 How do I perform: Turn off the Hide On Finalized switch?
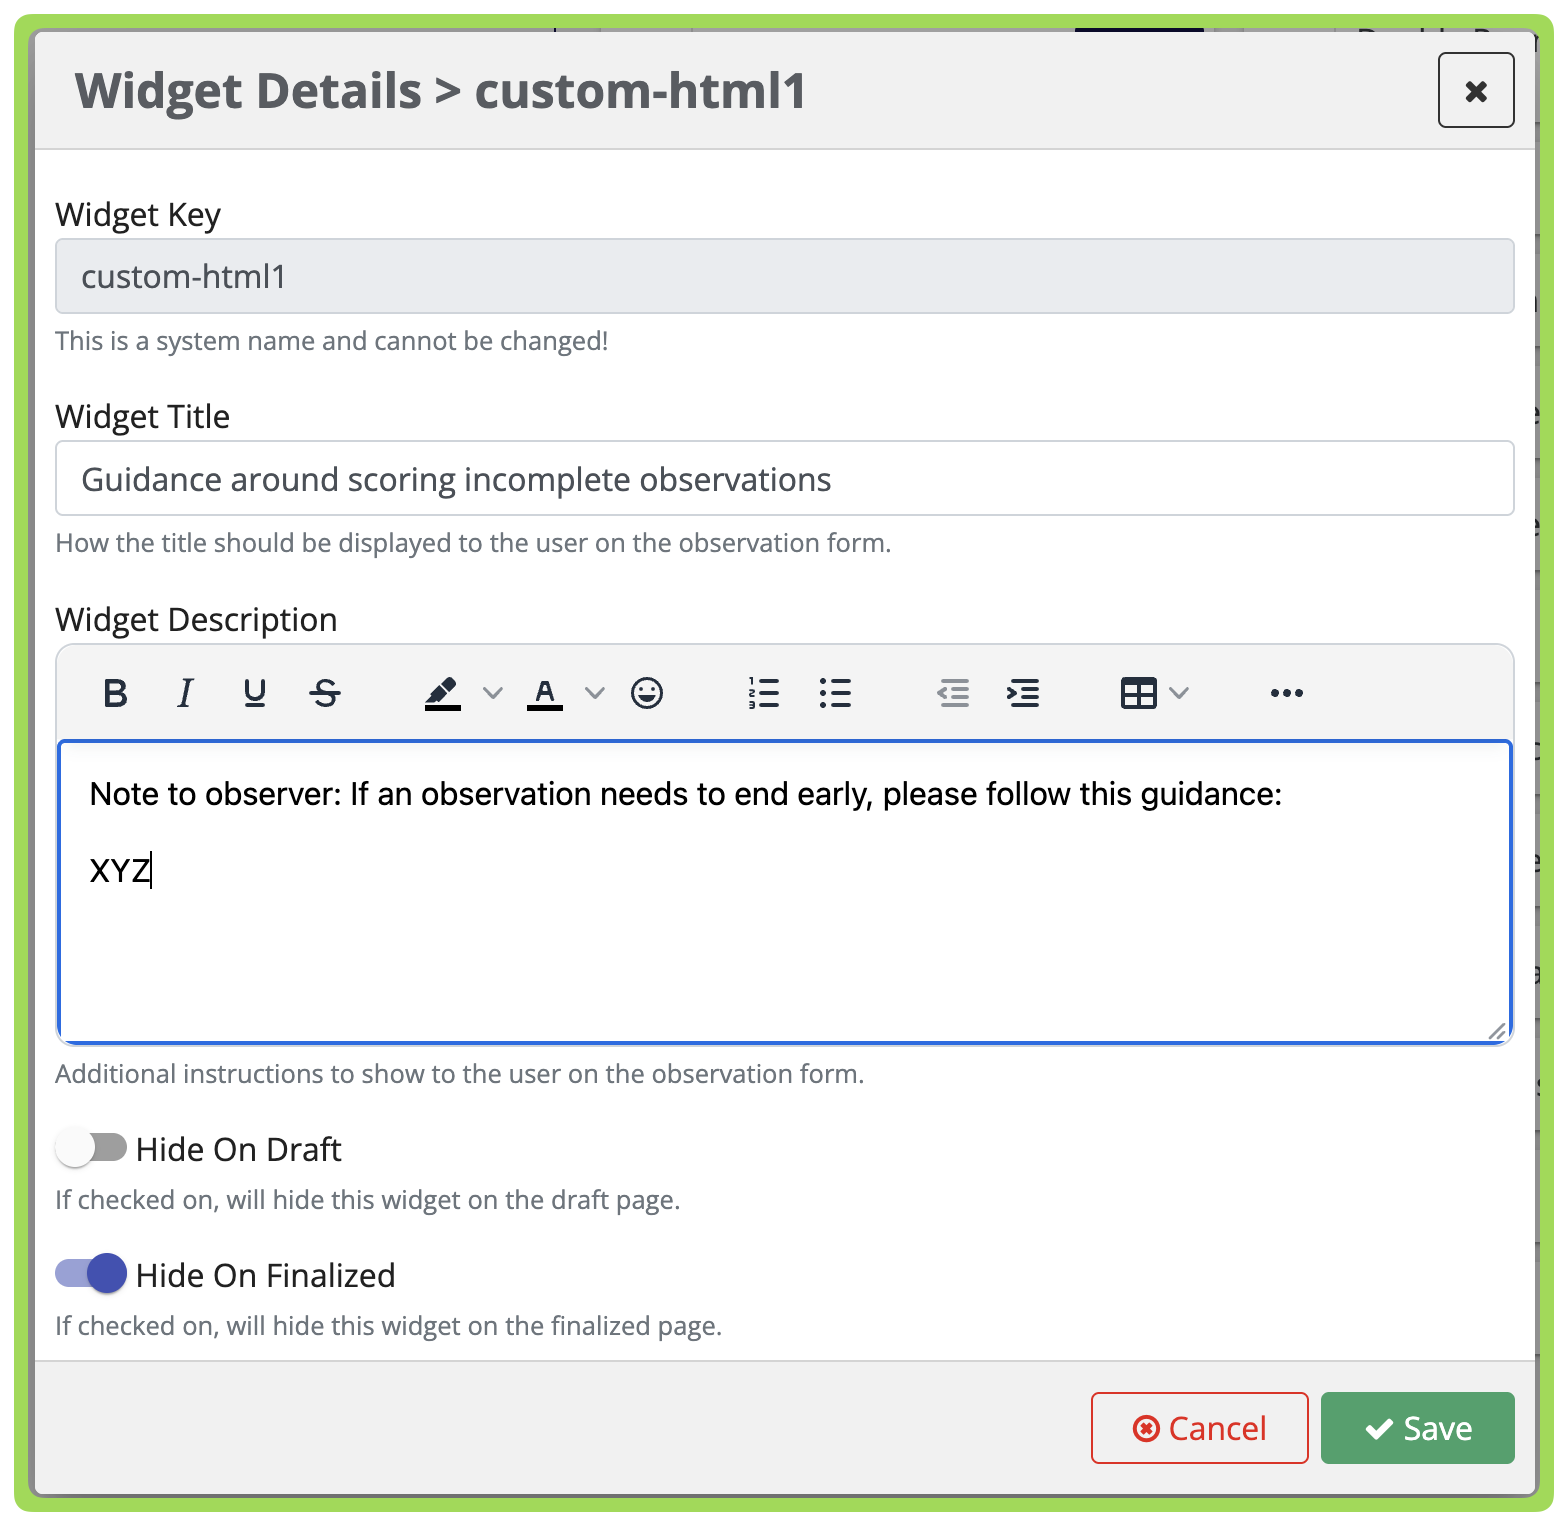[91, 1274]
